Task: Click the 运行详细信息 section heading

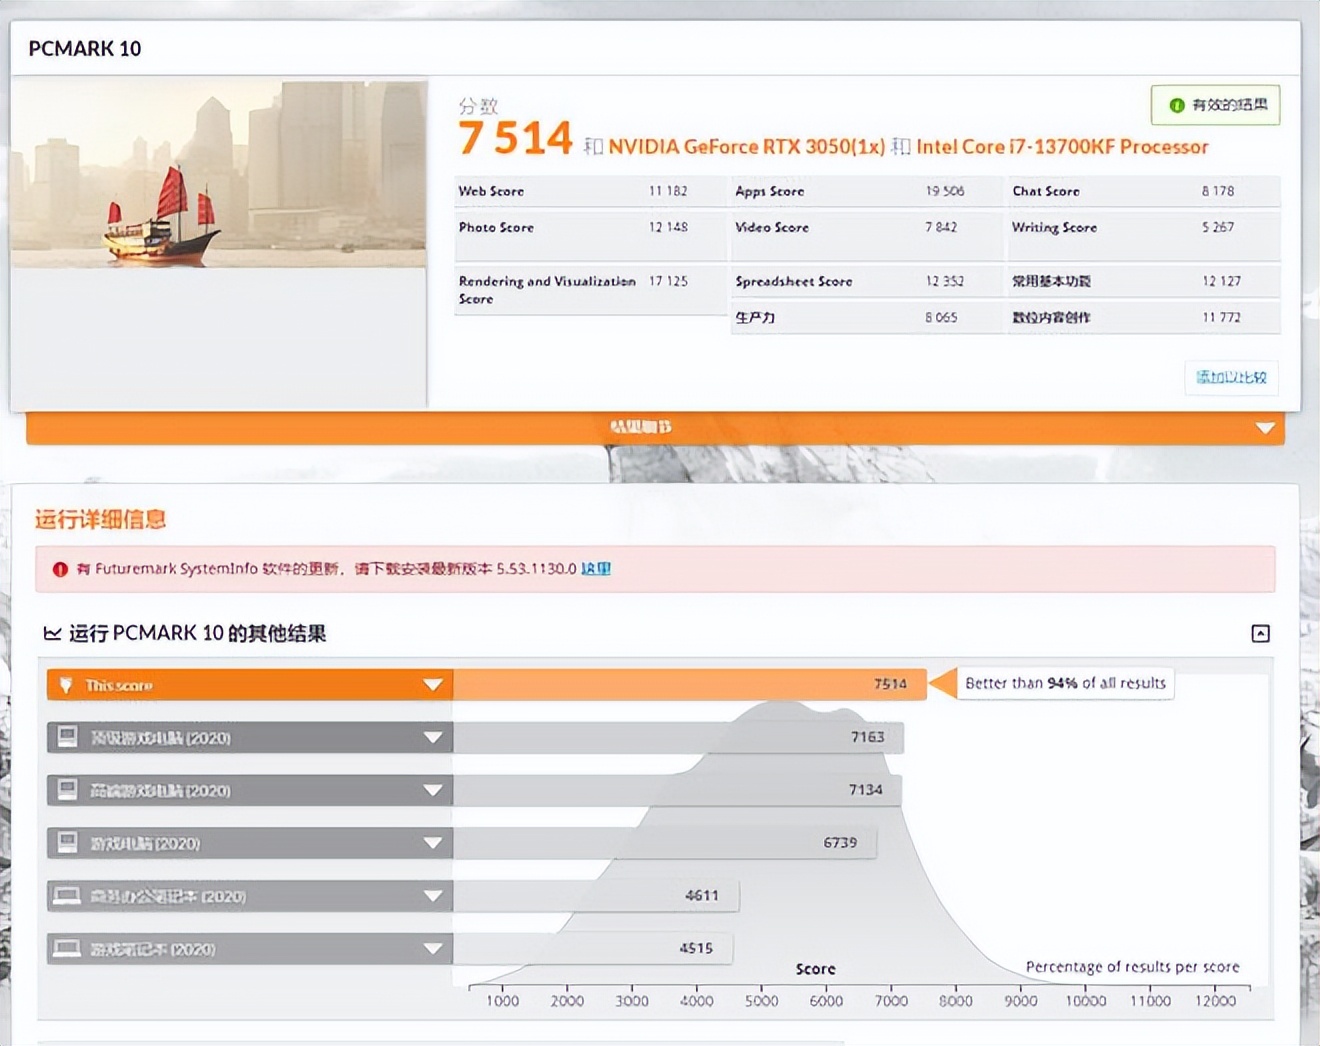Action: point(100,519)
